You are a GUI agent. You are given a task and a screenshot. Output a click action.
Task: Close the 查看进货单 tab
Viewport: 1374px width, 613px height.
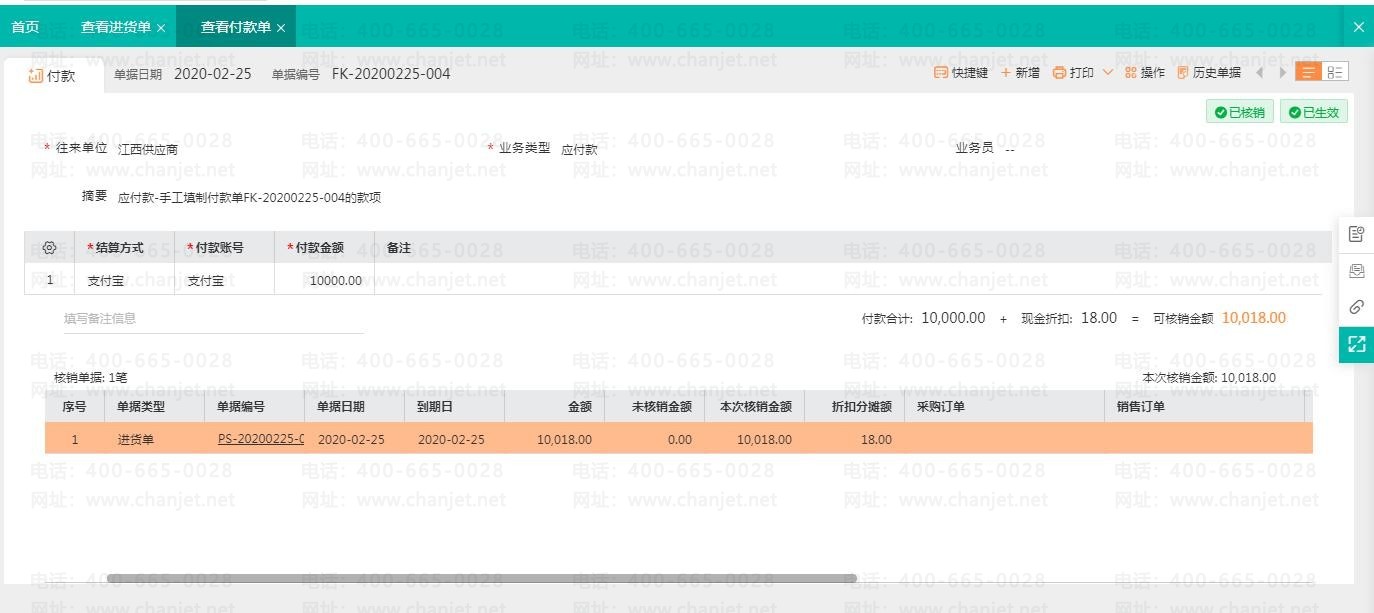(161, 28)
